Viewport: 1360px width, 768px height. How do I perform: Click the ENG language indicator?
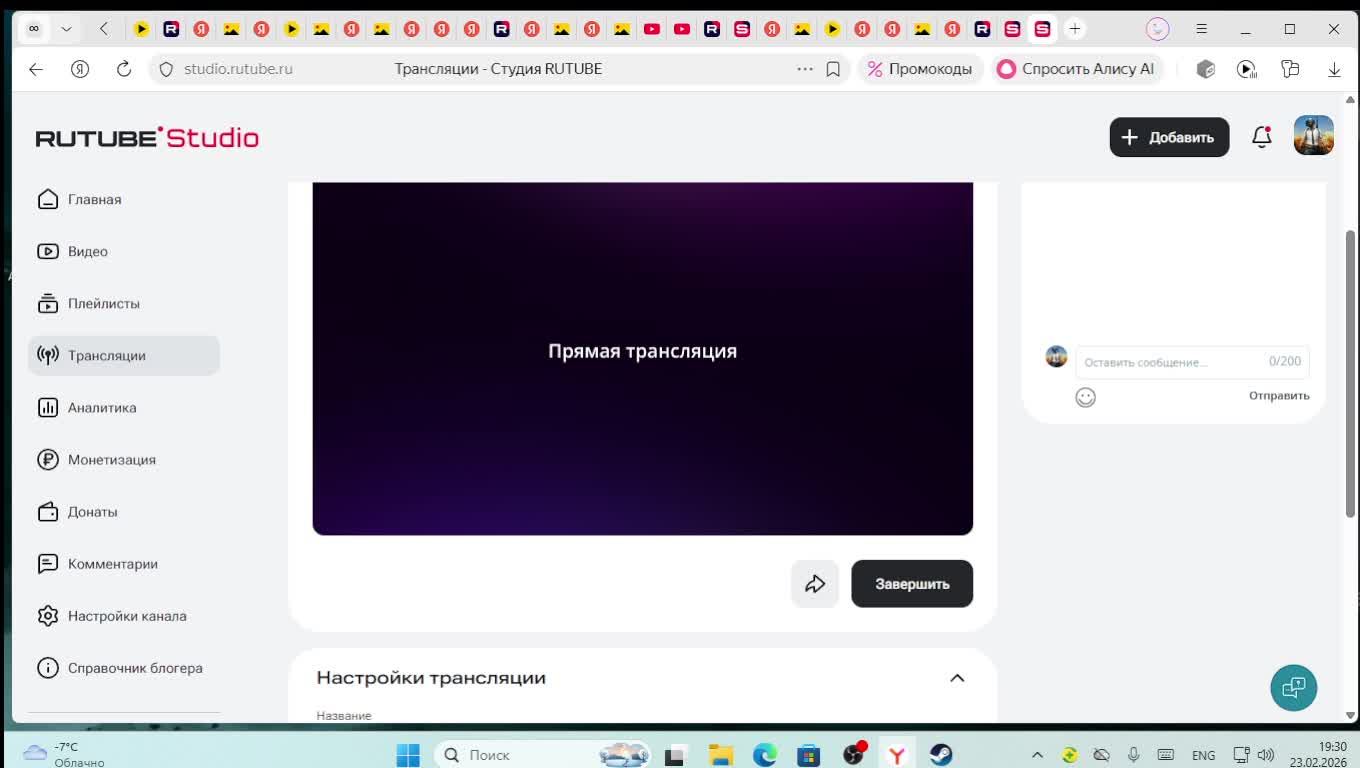[x=1204, y=755]
